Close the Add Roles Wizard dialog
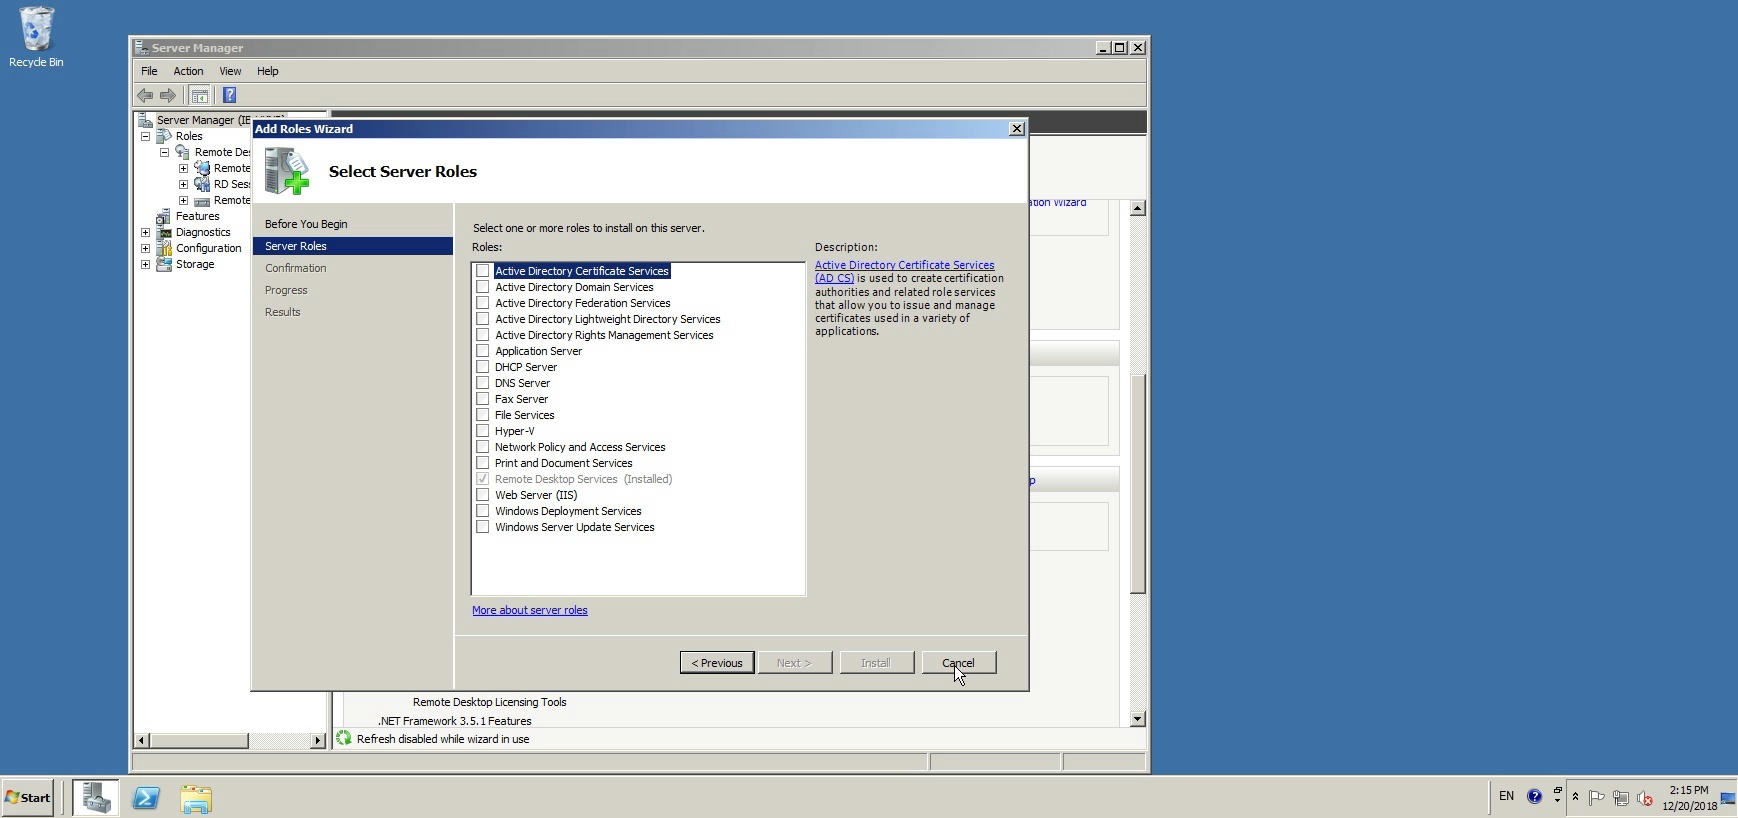 coord(1016,129)
